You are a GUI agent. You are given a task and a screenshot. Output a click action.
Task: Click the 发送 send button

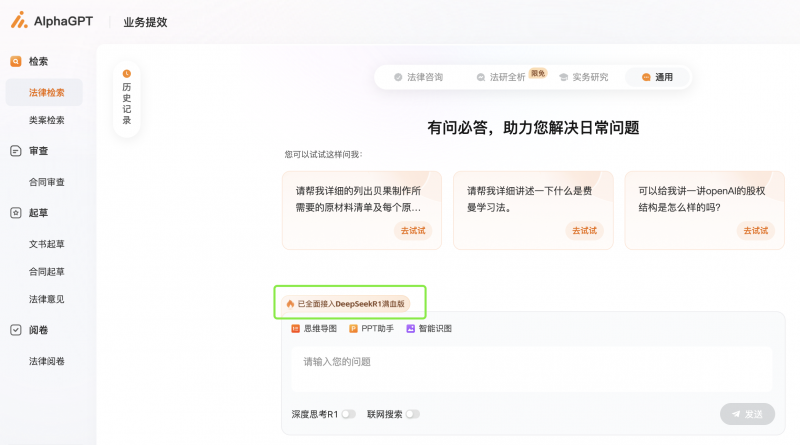tap(747, 414)
